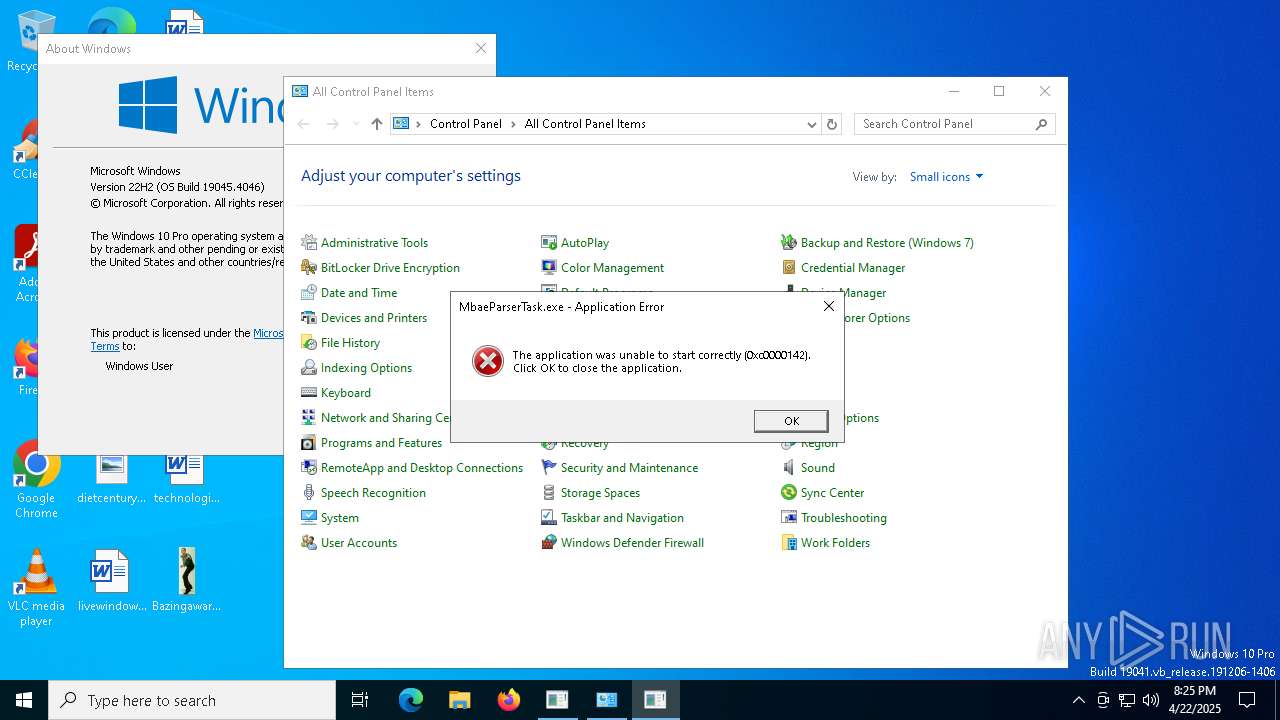
Task: Open the notification center
Action: coord(1247,700)
